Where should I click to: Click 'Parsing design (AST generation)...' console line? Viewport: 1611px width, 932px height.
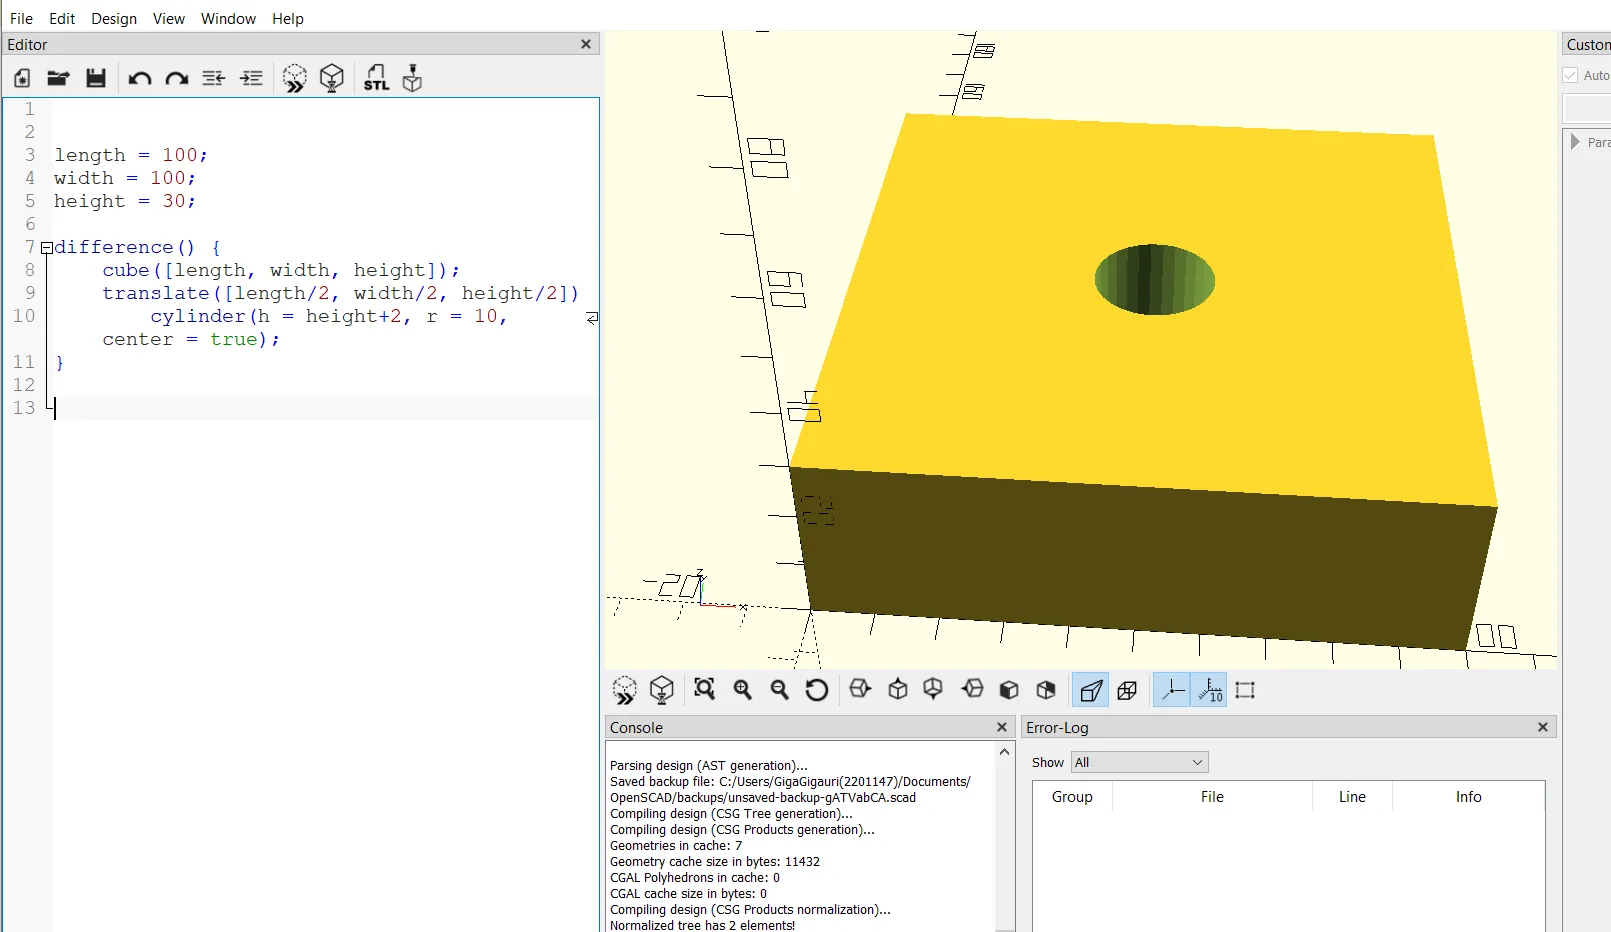[709, 766]
